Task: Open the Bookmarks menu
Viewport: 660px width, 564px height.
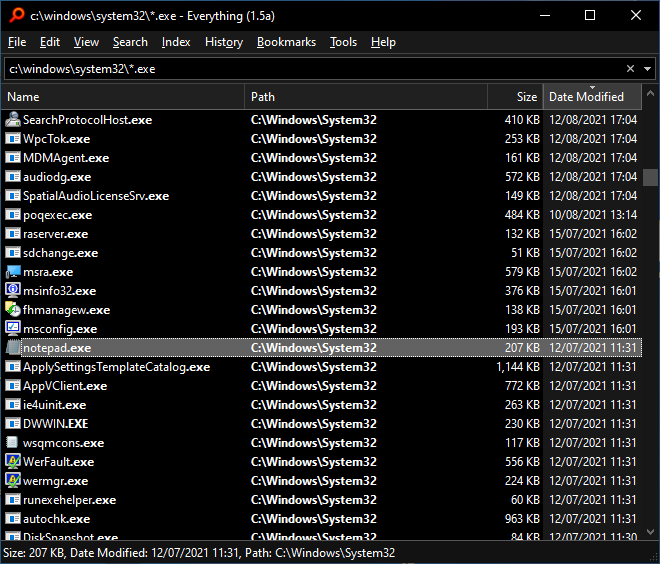Action: tap(286, 42)
